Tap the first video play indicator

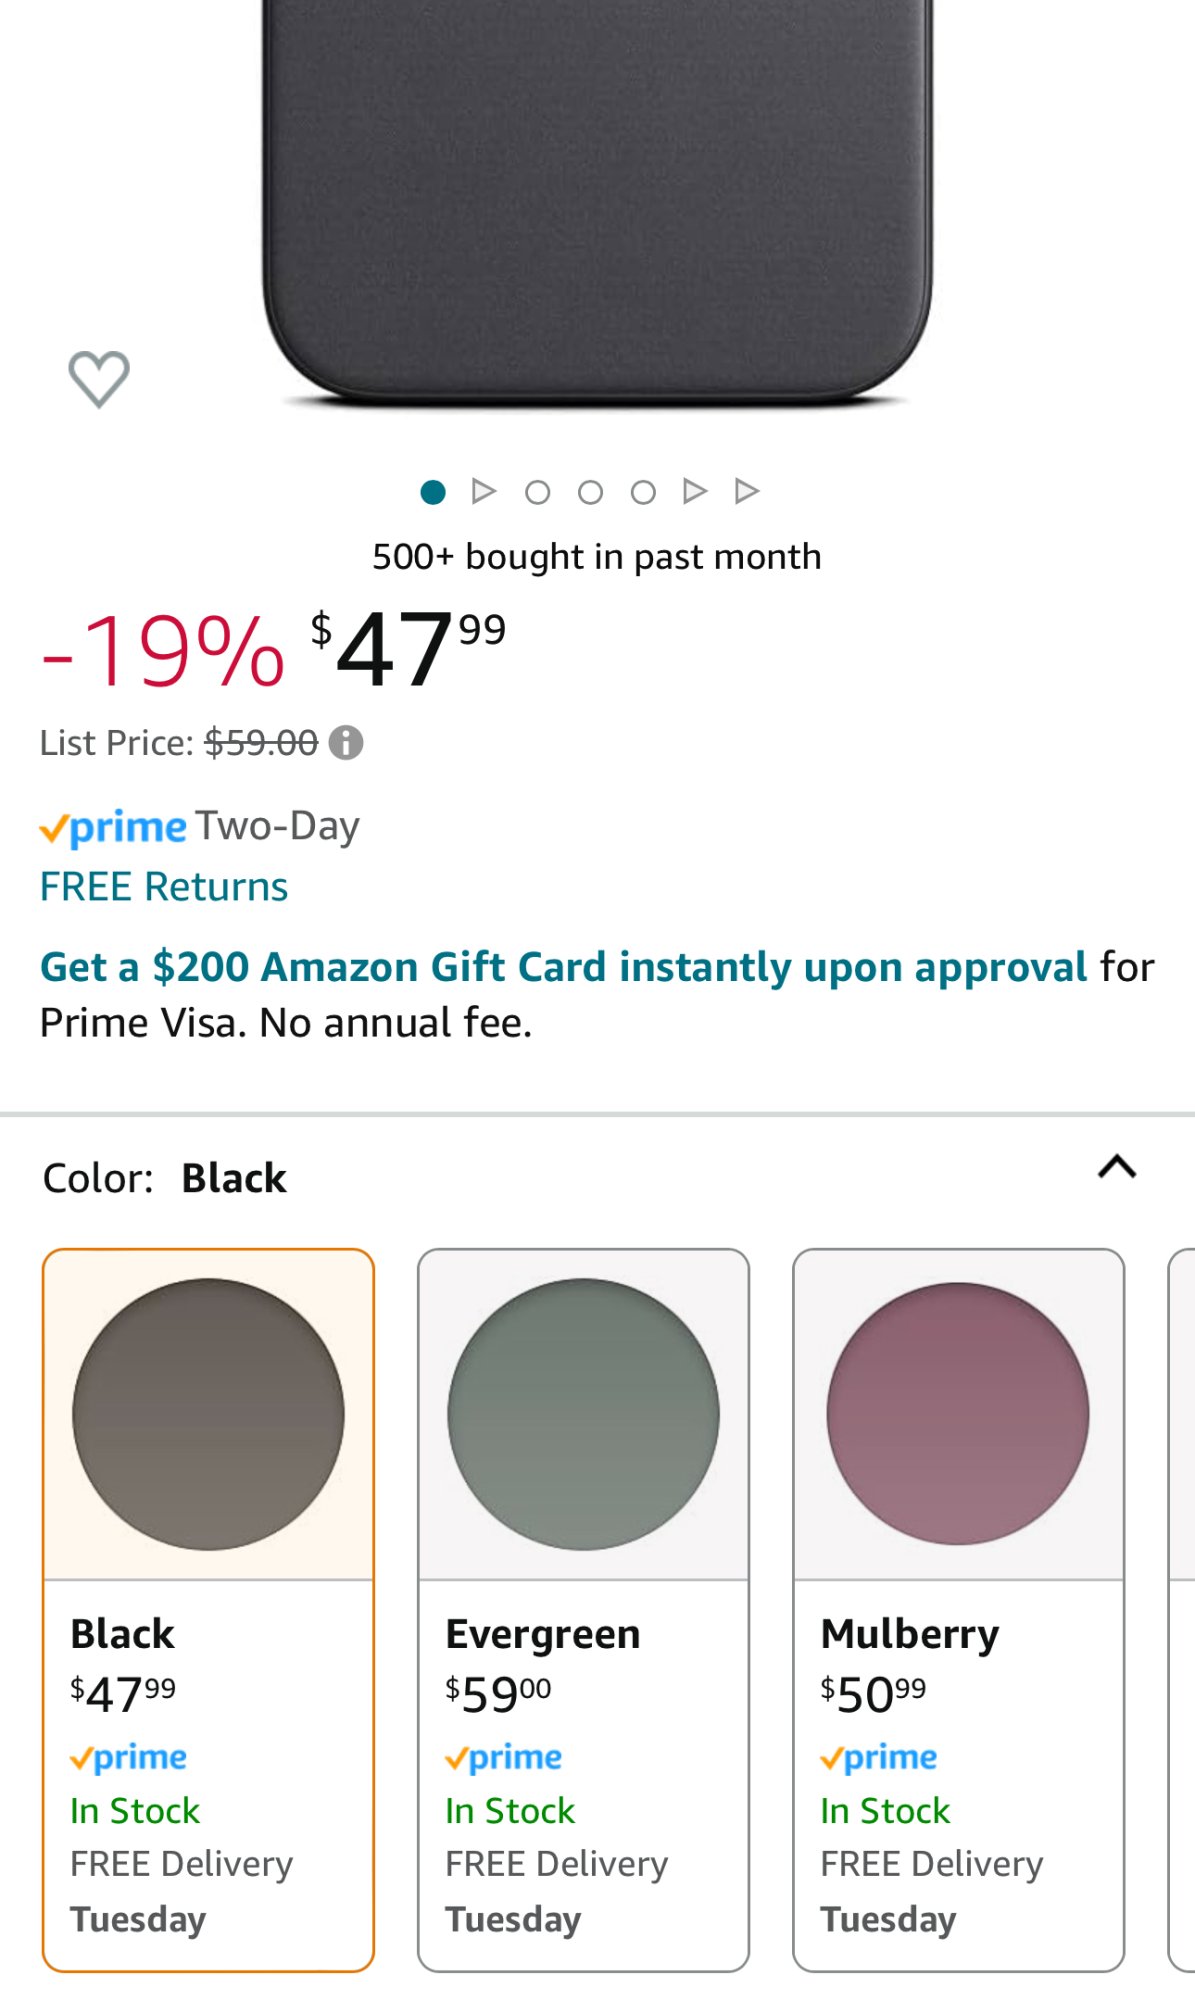tap(484, 491)
